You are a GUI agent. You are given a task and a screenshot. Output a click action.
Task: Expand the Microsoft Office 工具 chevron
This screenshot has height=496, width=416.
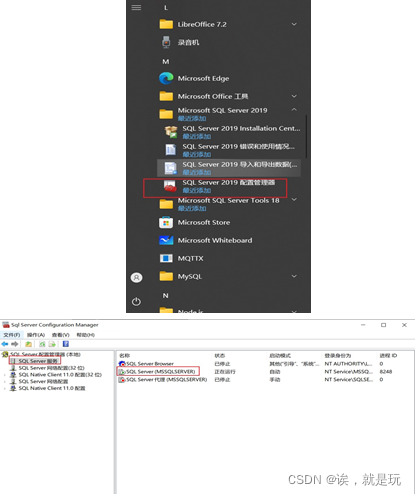[x=294, y=96]
